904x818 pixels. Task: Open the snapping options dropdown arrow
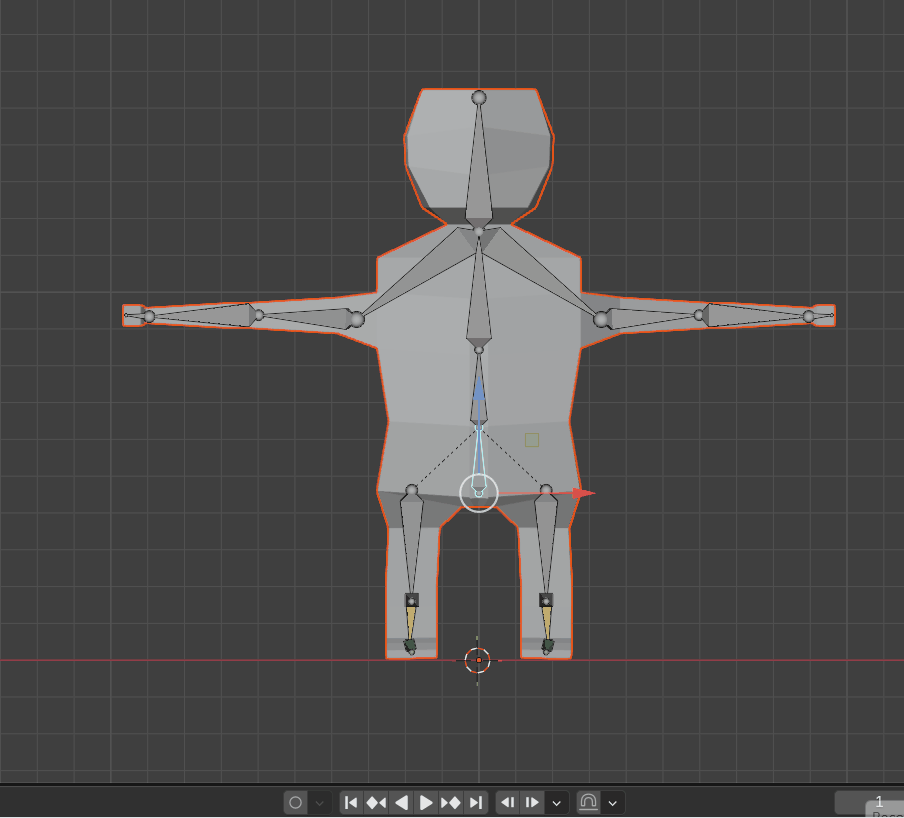click(x=613, y=802)
